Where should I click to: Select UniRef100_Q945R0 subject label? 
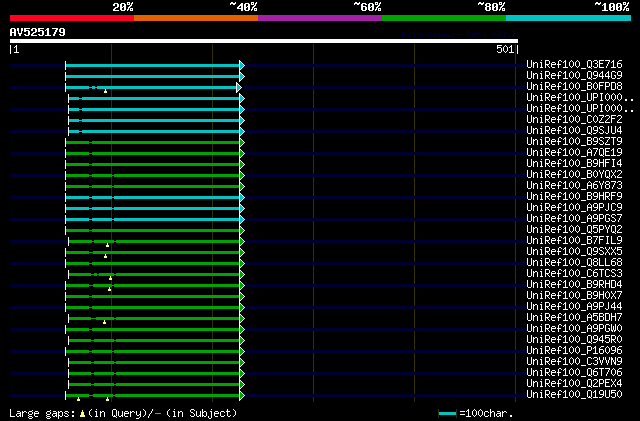pos(574,340)
